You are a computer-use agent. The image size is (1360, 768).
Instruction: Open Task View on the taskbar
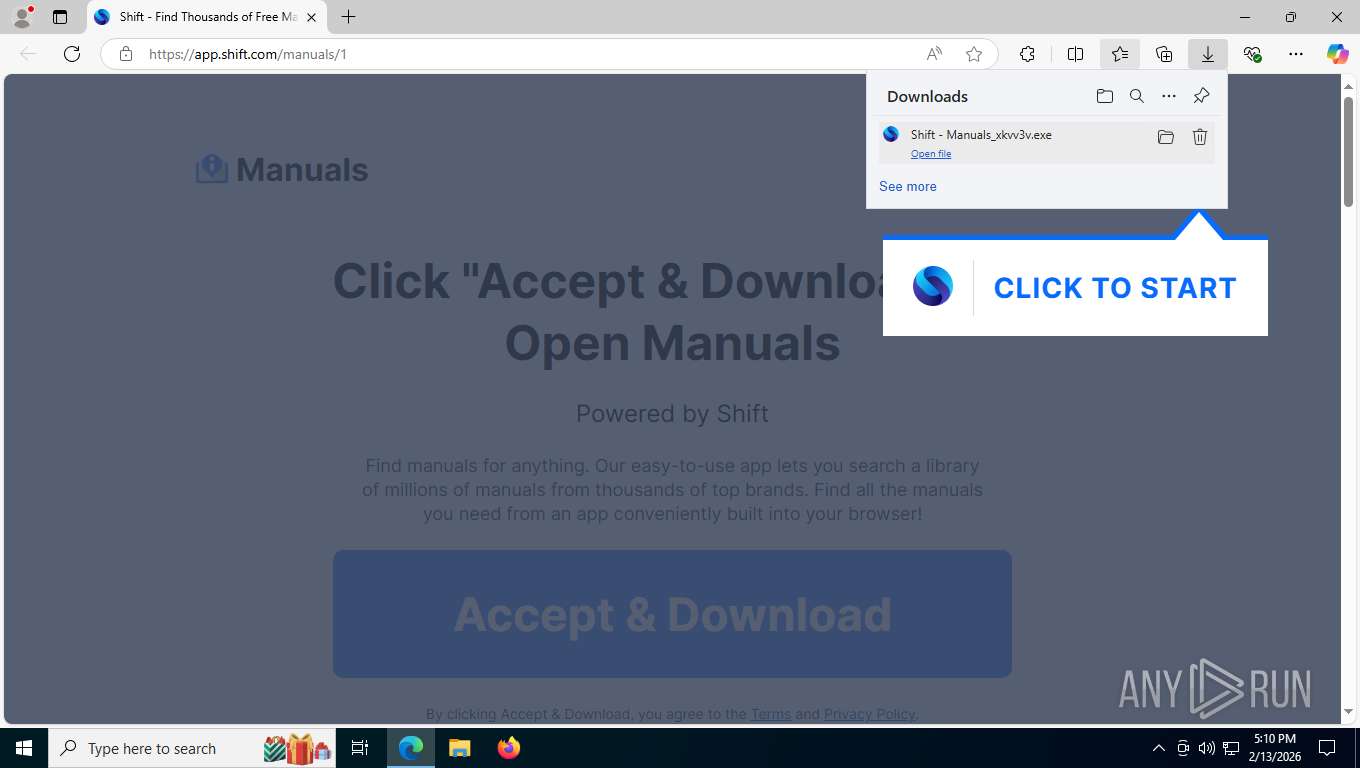point(360,748)
